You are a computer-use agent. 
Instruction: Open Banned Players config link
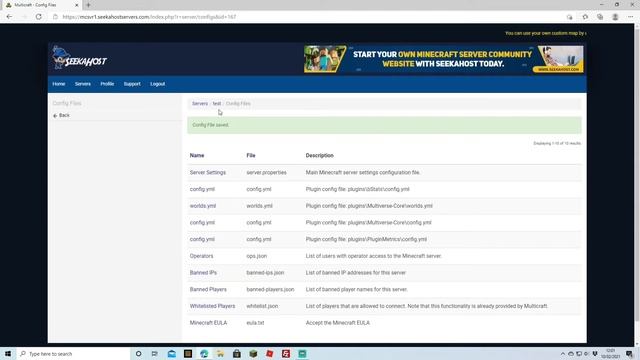pyautogui.click(x=208, y=289)
